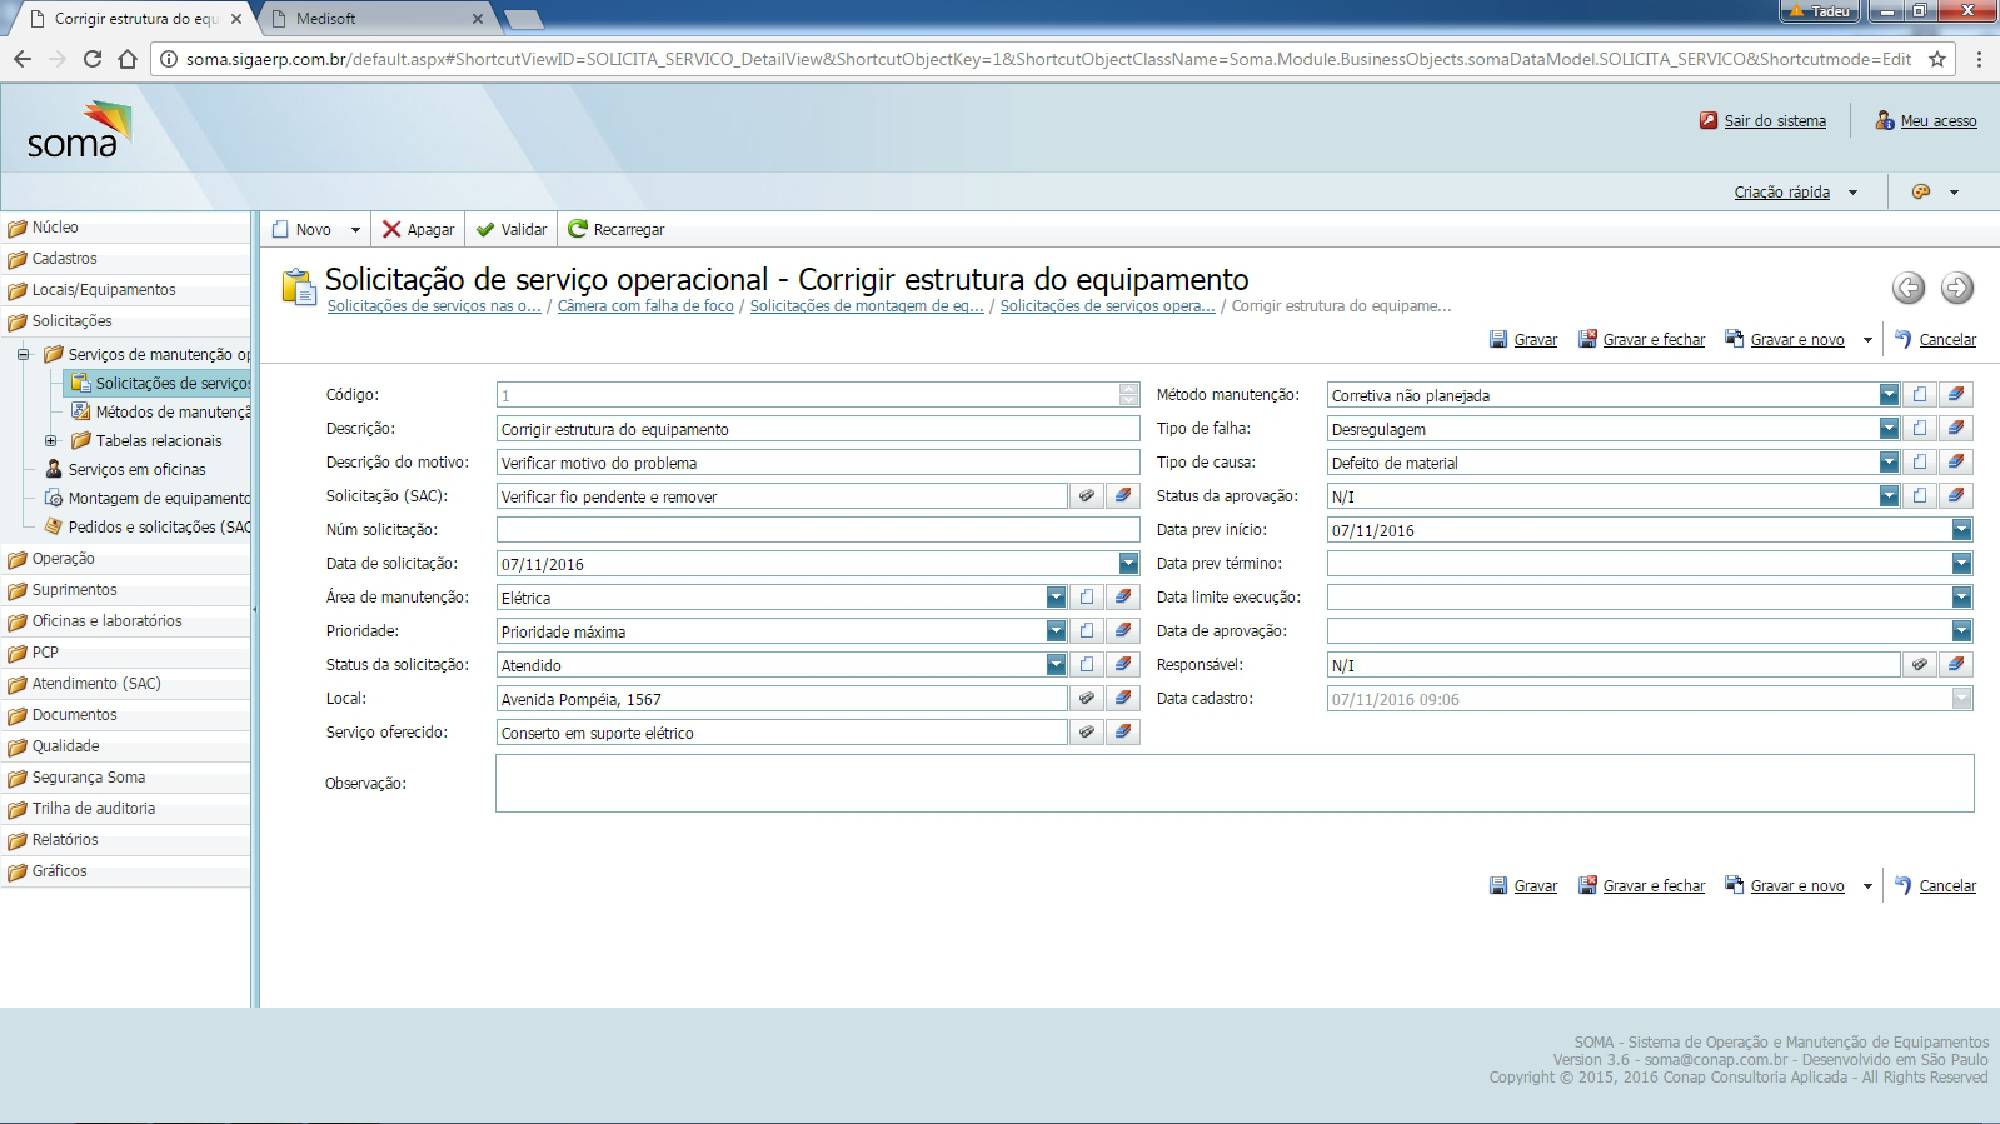The width and height of the screenshot is (2000, 1124).
Task: Clear the Tipo de falha field eraser icon
Action: (1956, 429)
